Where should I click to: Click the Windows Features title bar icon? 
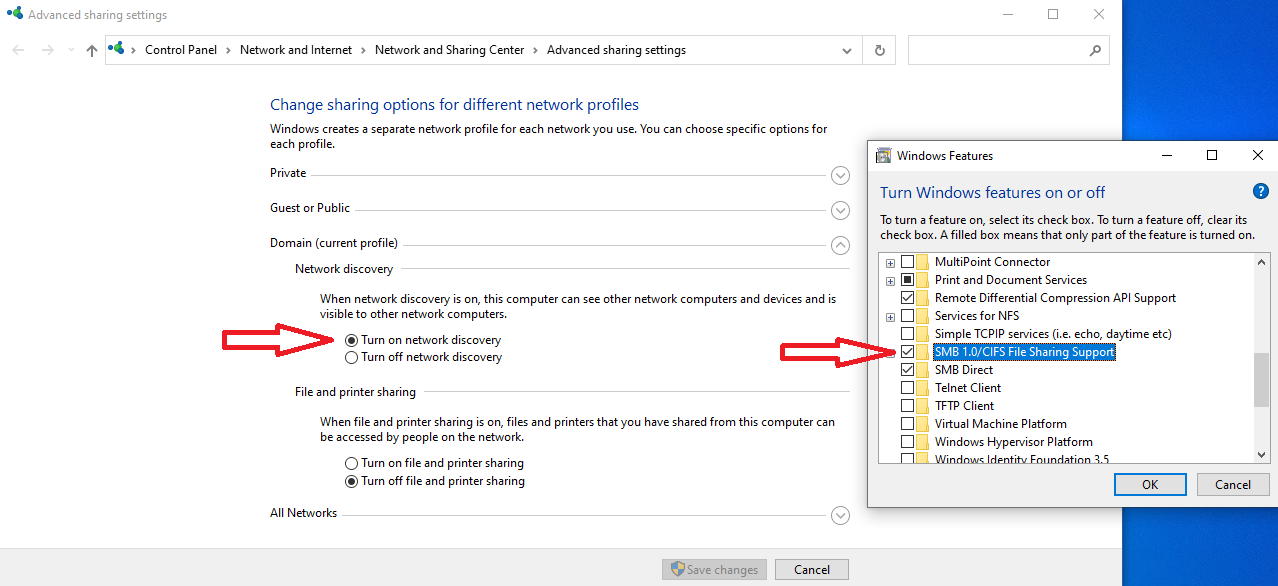pyautogui.click(x=883, y=156)
